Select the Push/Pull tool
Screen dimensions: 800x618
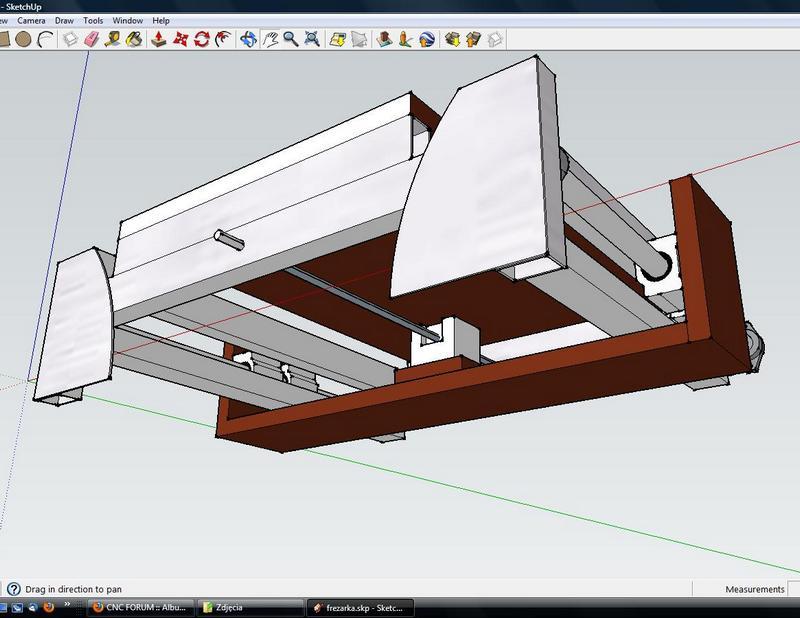point(159,39)
